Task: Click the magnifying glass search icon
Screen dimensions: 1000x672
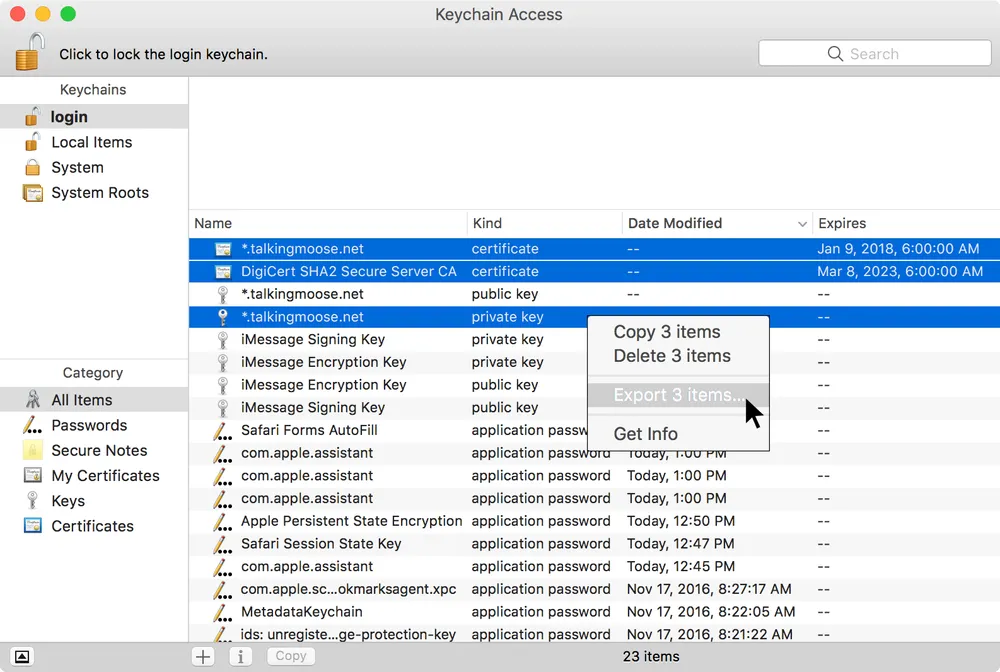Action: click(835, 54)
